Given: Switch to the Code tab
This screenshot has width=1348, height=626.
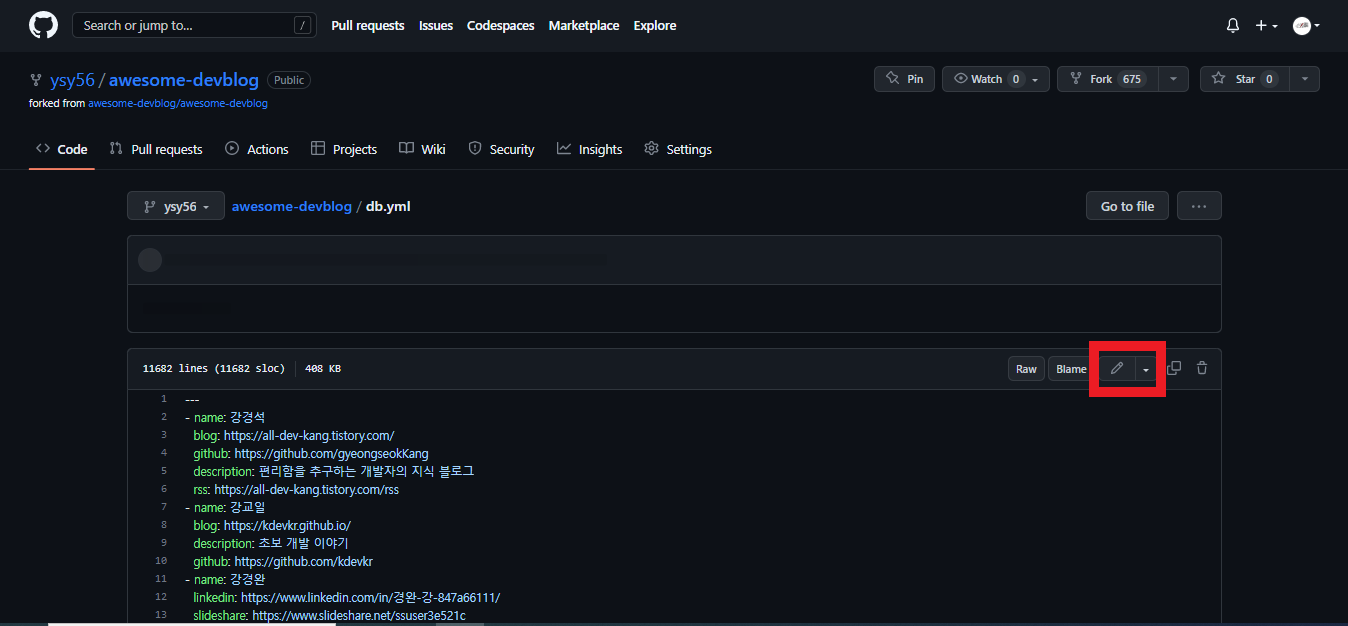Looking at the screenshot, I should [x=62, y=149].
